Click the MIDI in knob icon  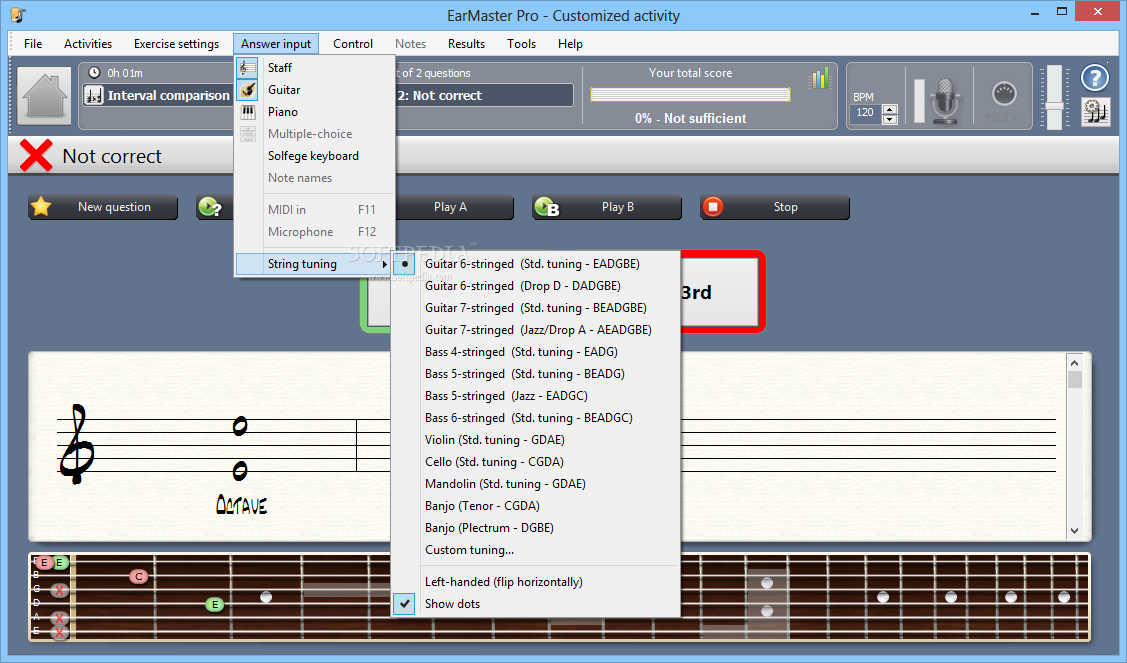point(1004,93)
